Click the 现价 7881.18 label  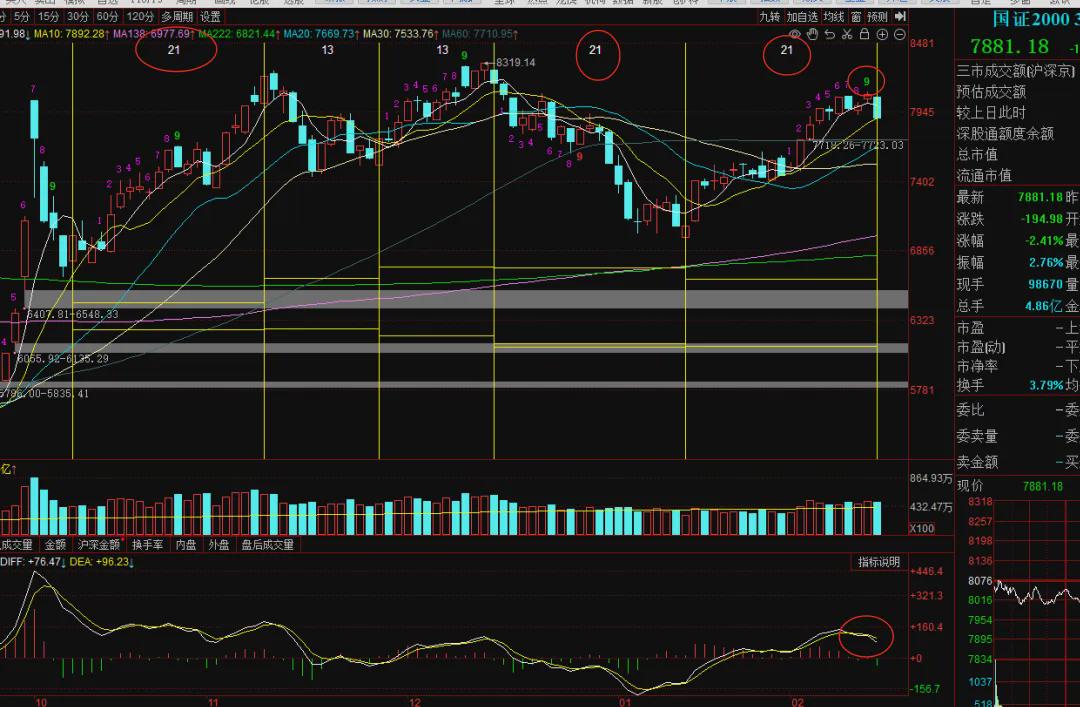(1010, 486)
